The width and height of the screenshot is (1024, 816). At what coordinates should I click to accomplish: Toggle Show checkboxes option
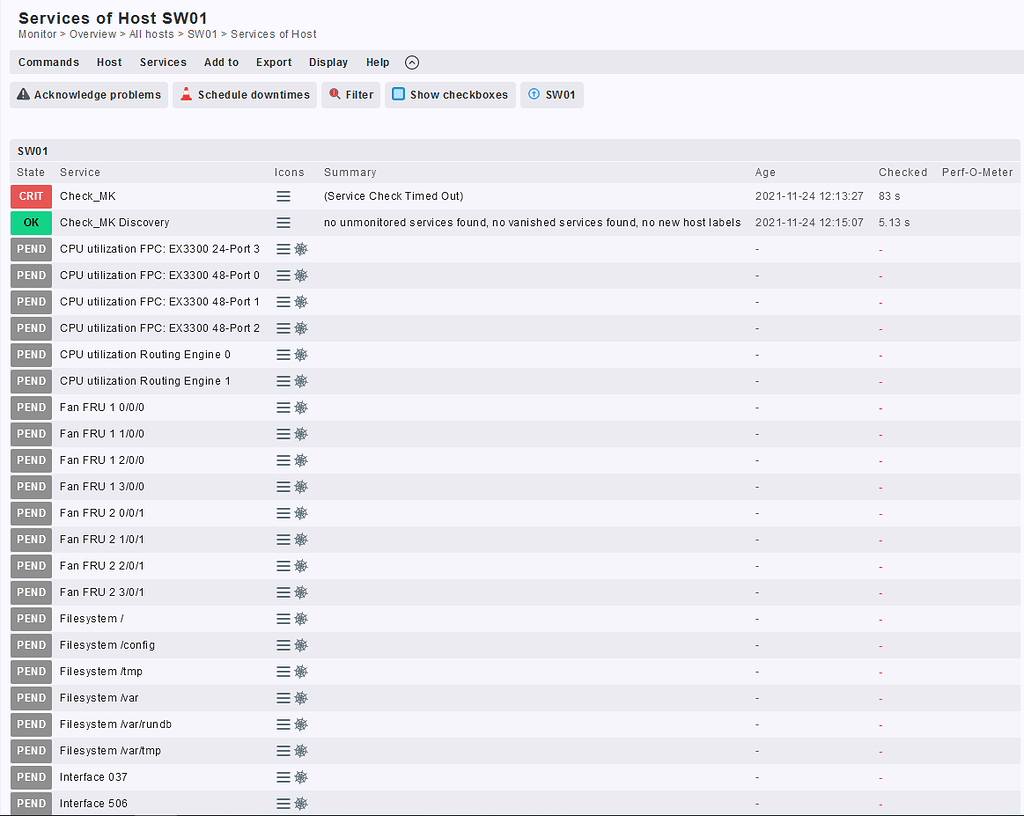450,95
